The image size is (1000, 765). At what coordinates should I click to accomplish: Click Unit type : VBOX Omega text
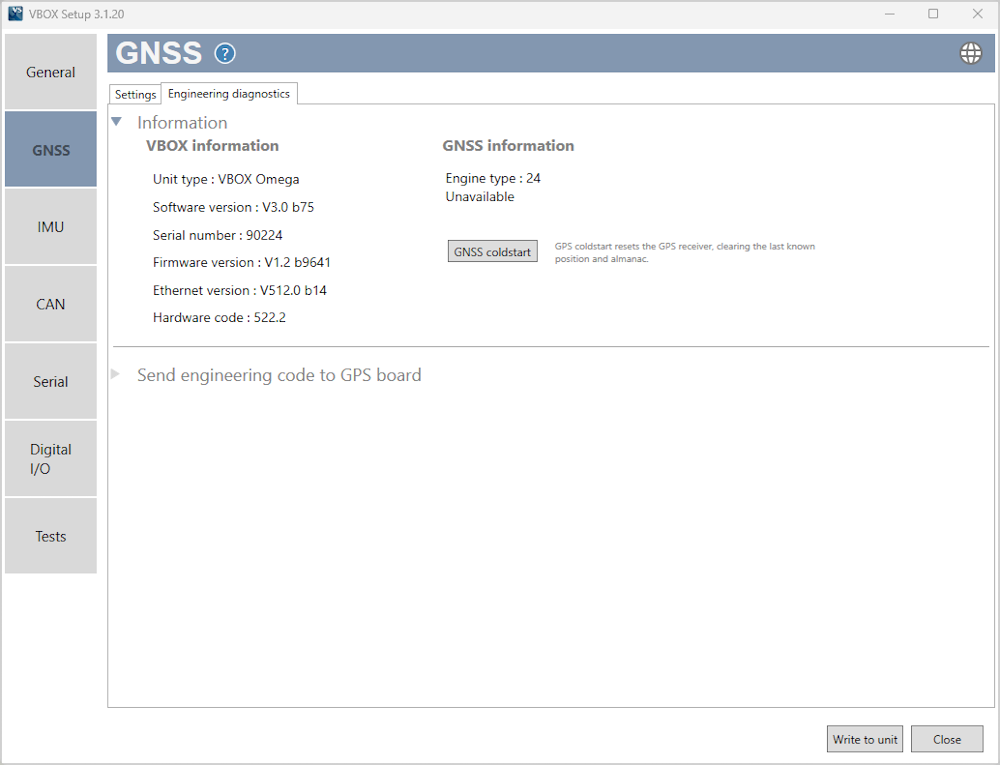click(x=226, y=180)
